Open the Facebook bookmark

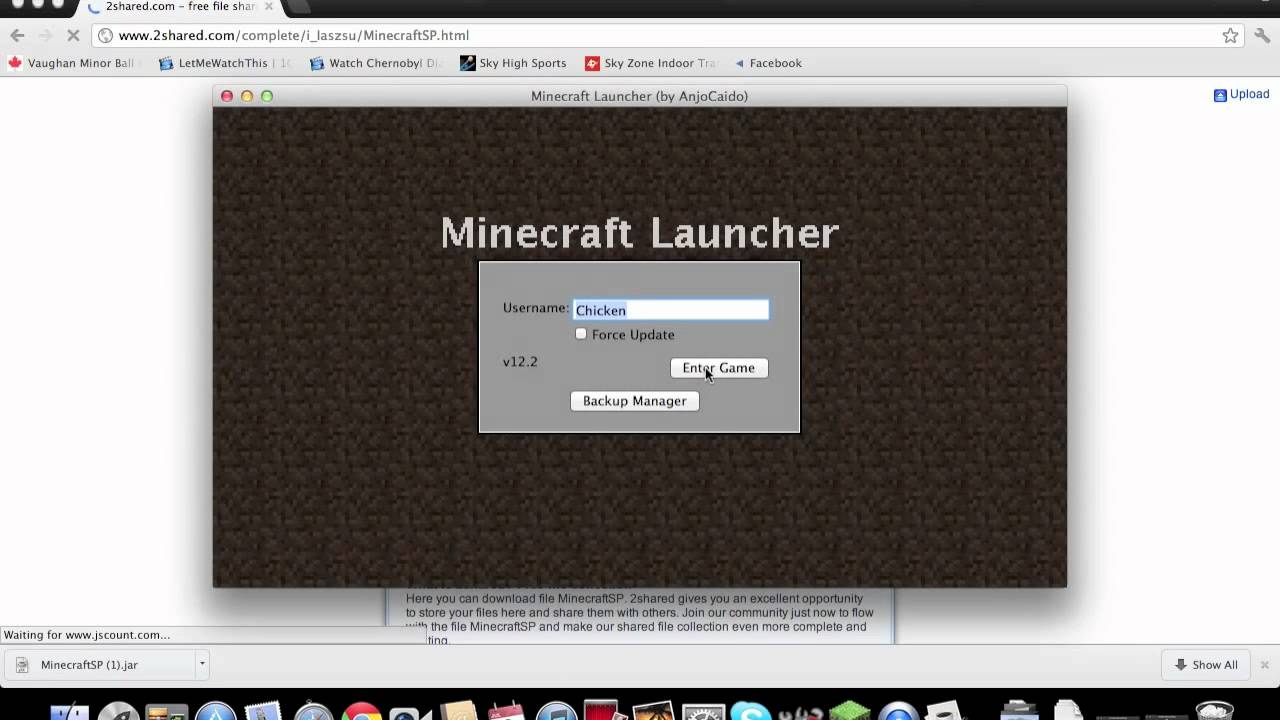[768, 63]
